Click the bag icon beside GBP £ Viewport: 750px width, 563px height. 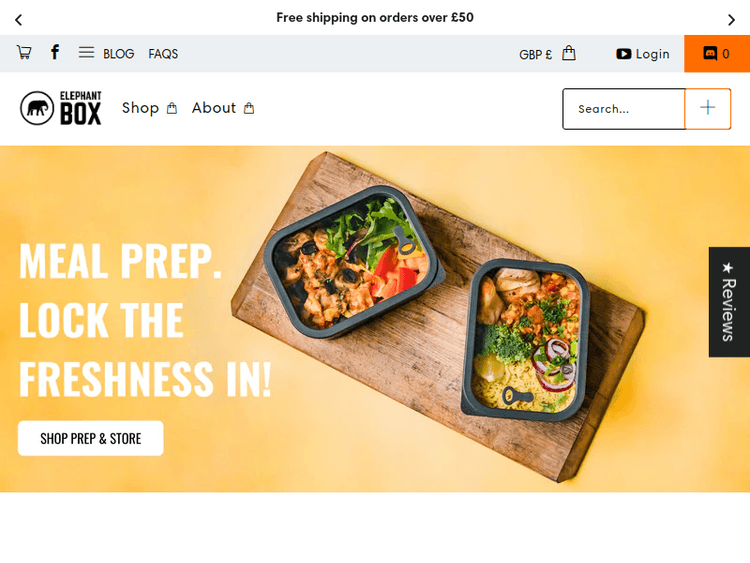click(x=569, y=53)
